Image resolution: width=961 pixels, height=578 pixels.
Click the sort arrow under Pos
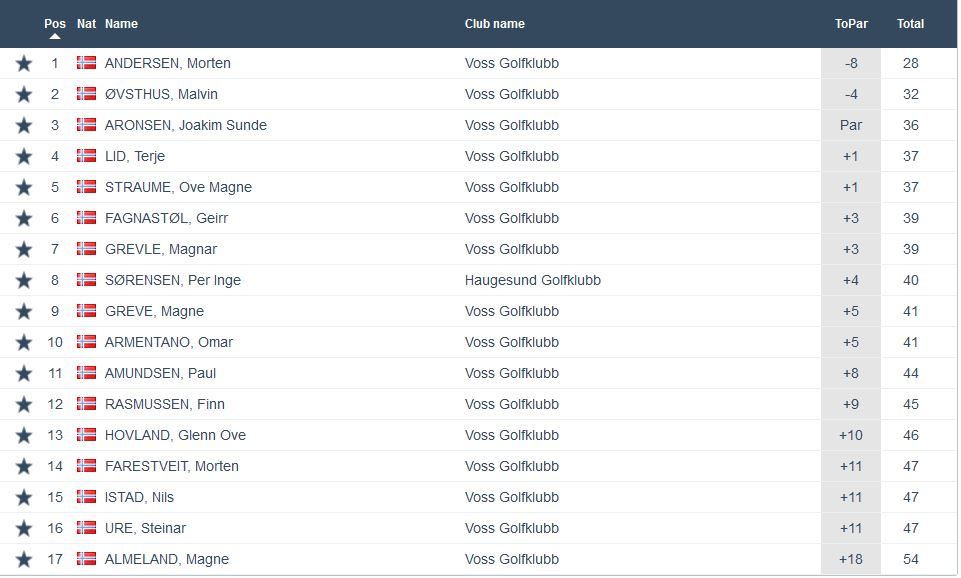coord(55,36)
